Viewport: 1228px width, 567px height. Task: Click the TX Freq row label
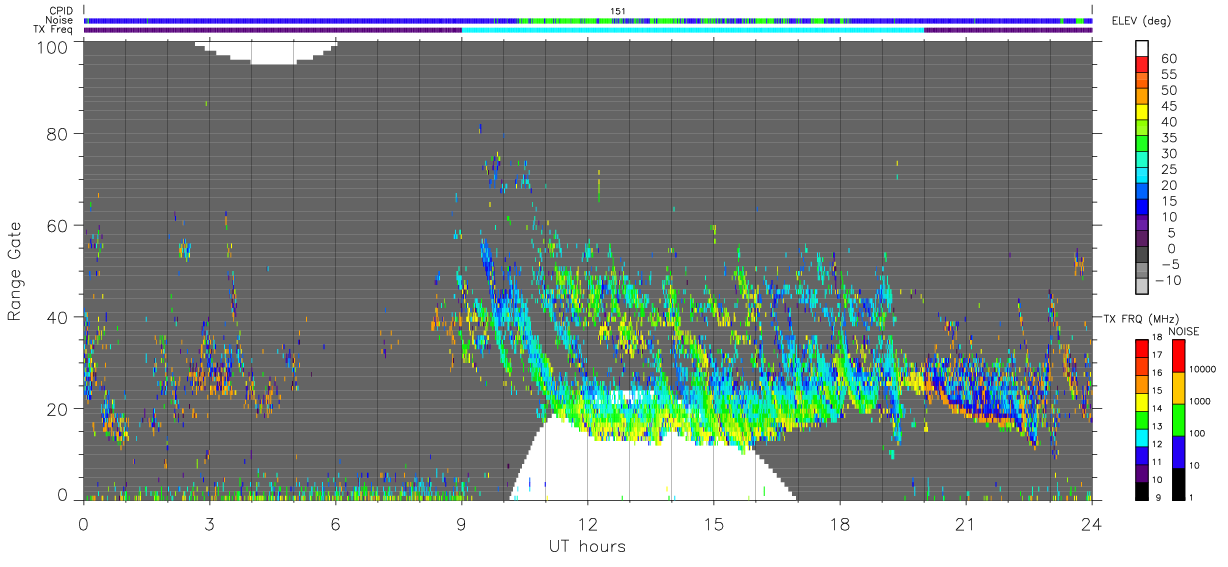[53, 29]
